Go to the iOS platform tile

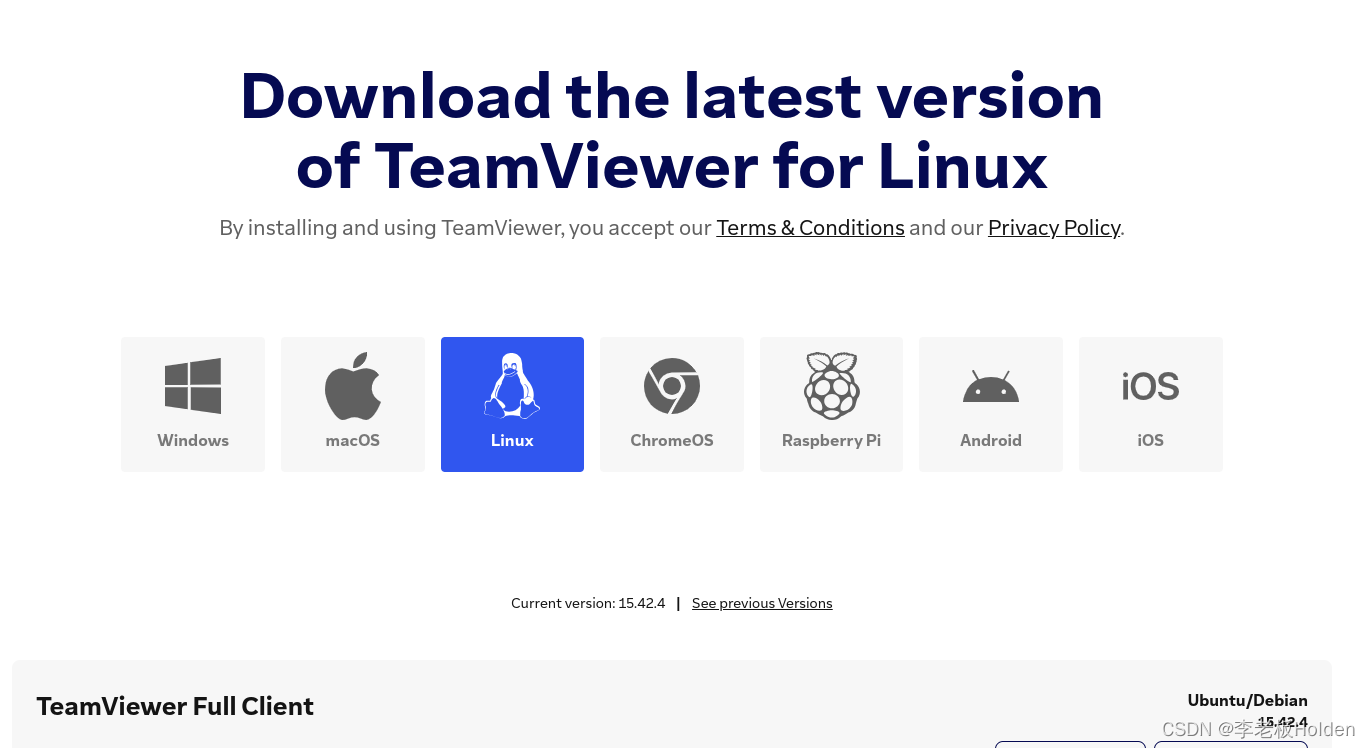(1151, 404)
